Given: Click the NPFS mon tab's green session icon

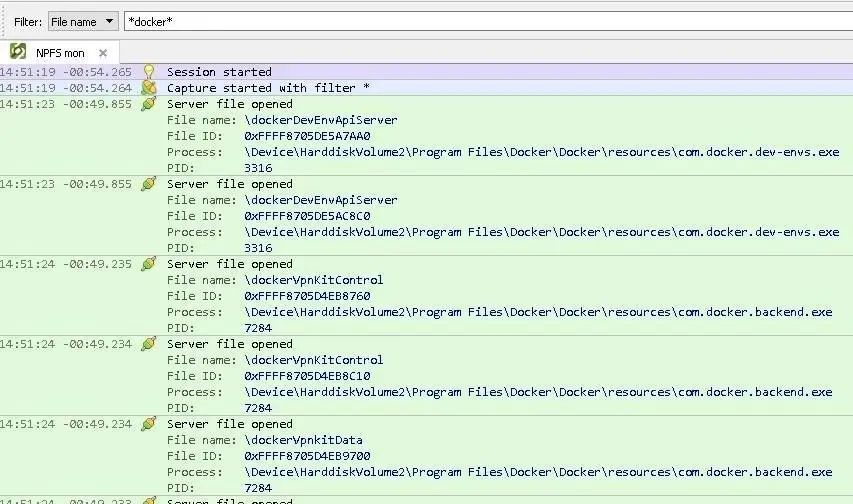Looking at the screenshot, I should point(18,51).
